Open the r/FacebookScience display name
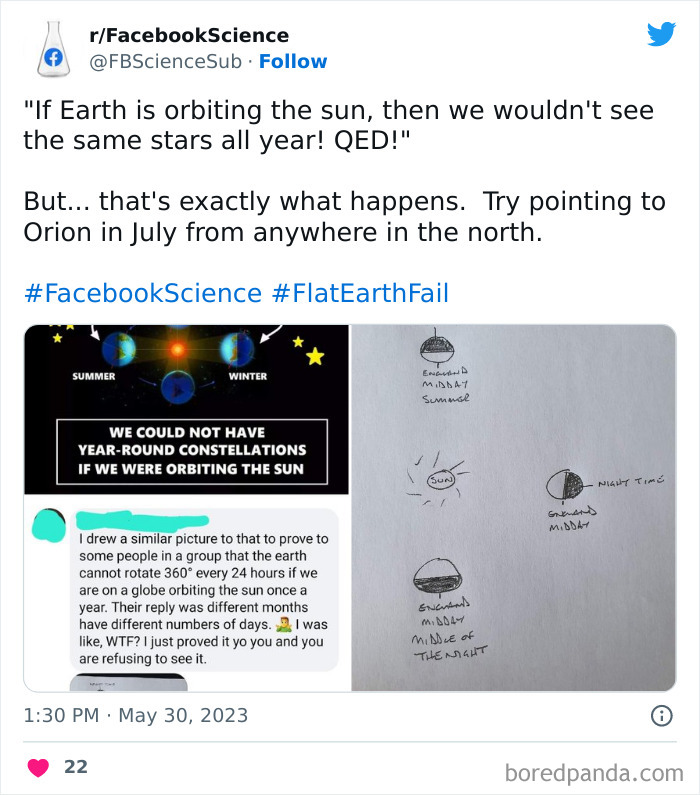Image resolution: width=700 pixels, height=795 pixels. click(189, 35)
